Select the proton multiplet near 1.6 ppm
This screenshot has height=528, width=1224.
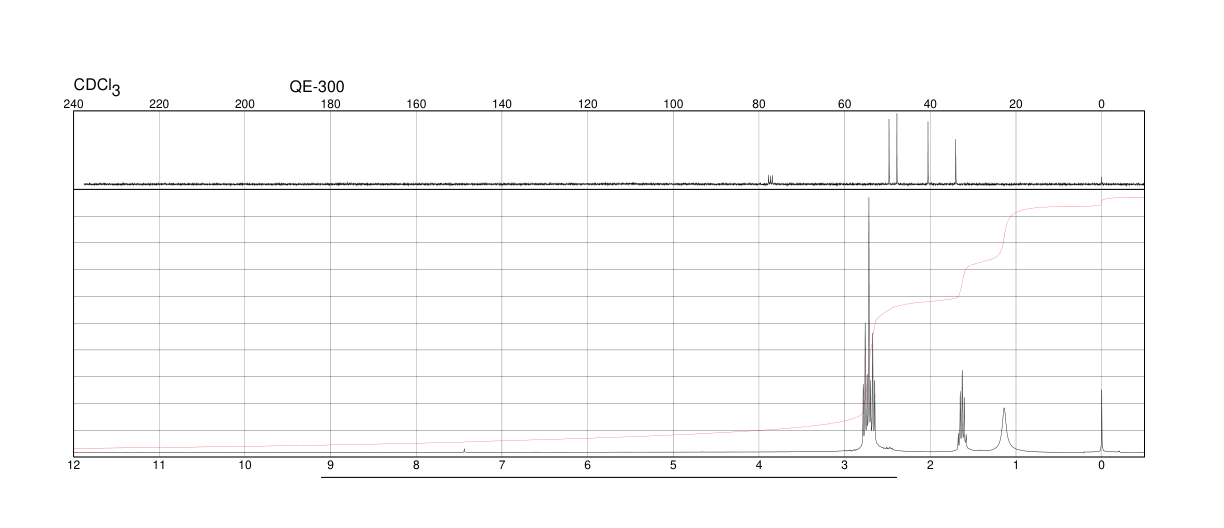point(962,410)
